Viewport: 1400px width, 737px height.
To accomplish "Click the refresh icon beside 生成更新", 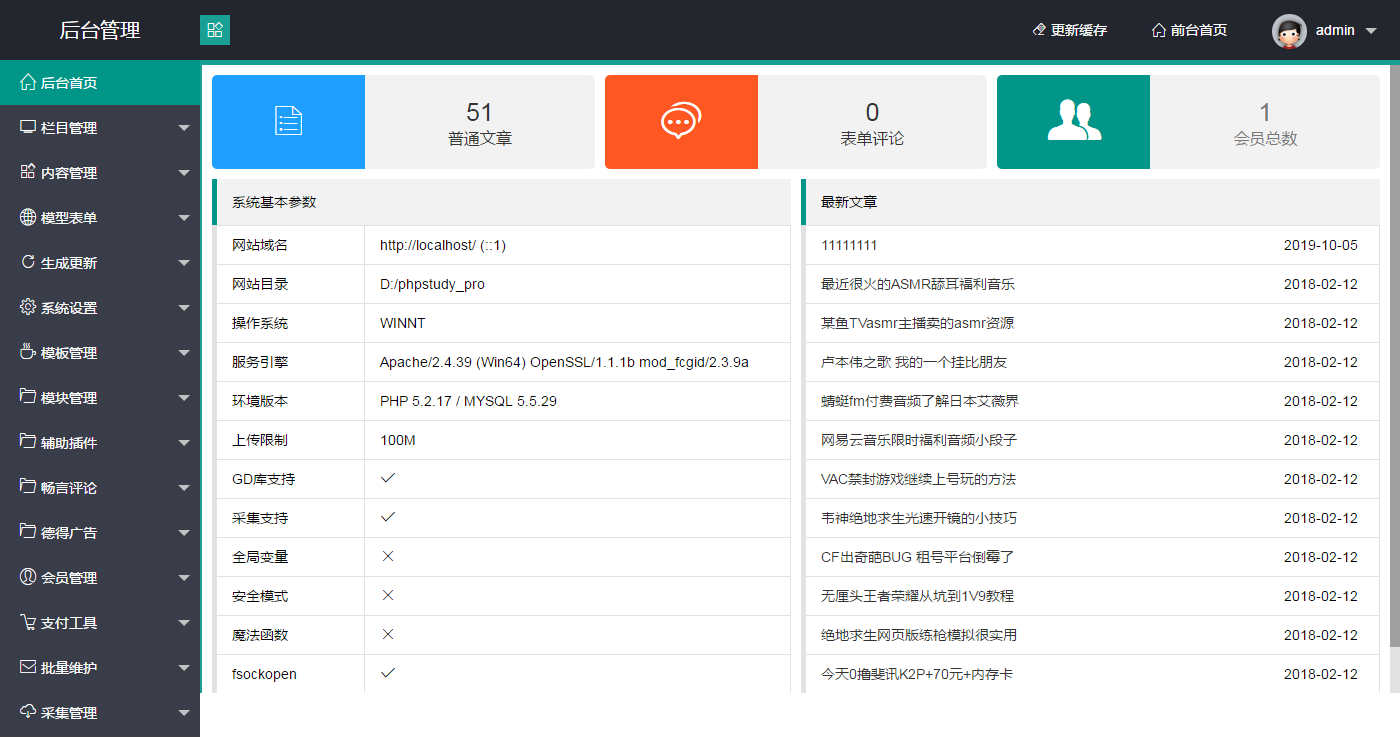I will tap(28, 262).
